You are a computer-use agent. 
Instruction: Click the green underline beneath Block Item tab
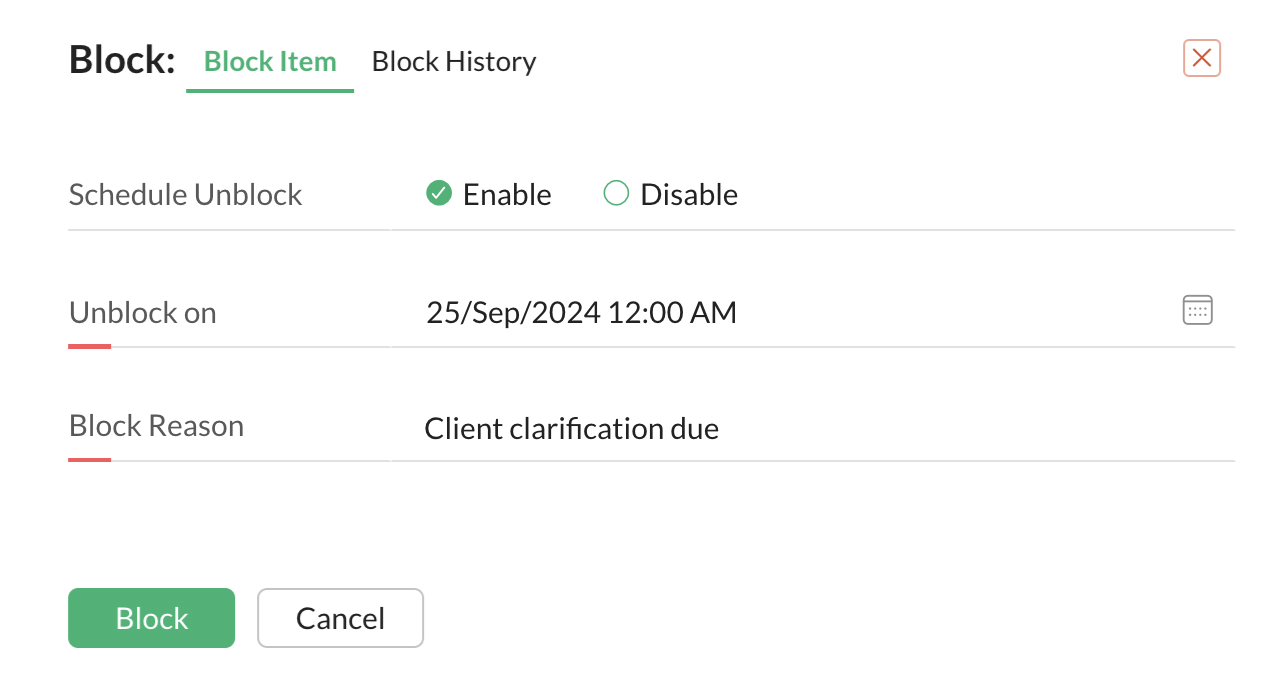[270, 91]
